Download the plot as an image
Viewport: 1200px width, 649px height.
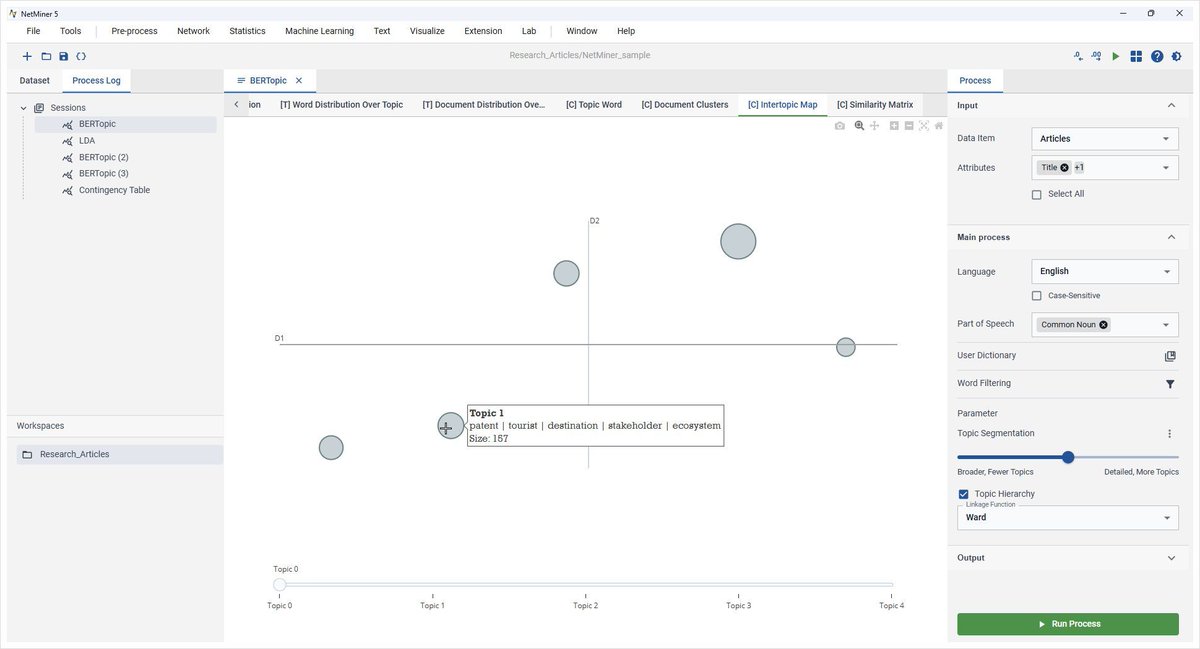pyautogui.click(x=840, y=125)
